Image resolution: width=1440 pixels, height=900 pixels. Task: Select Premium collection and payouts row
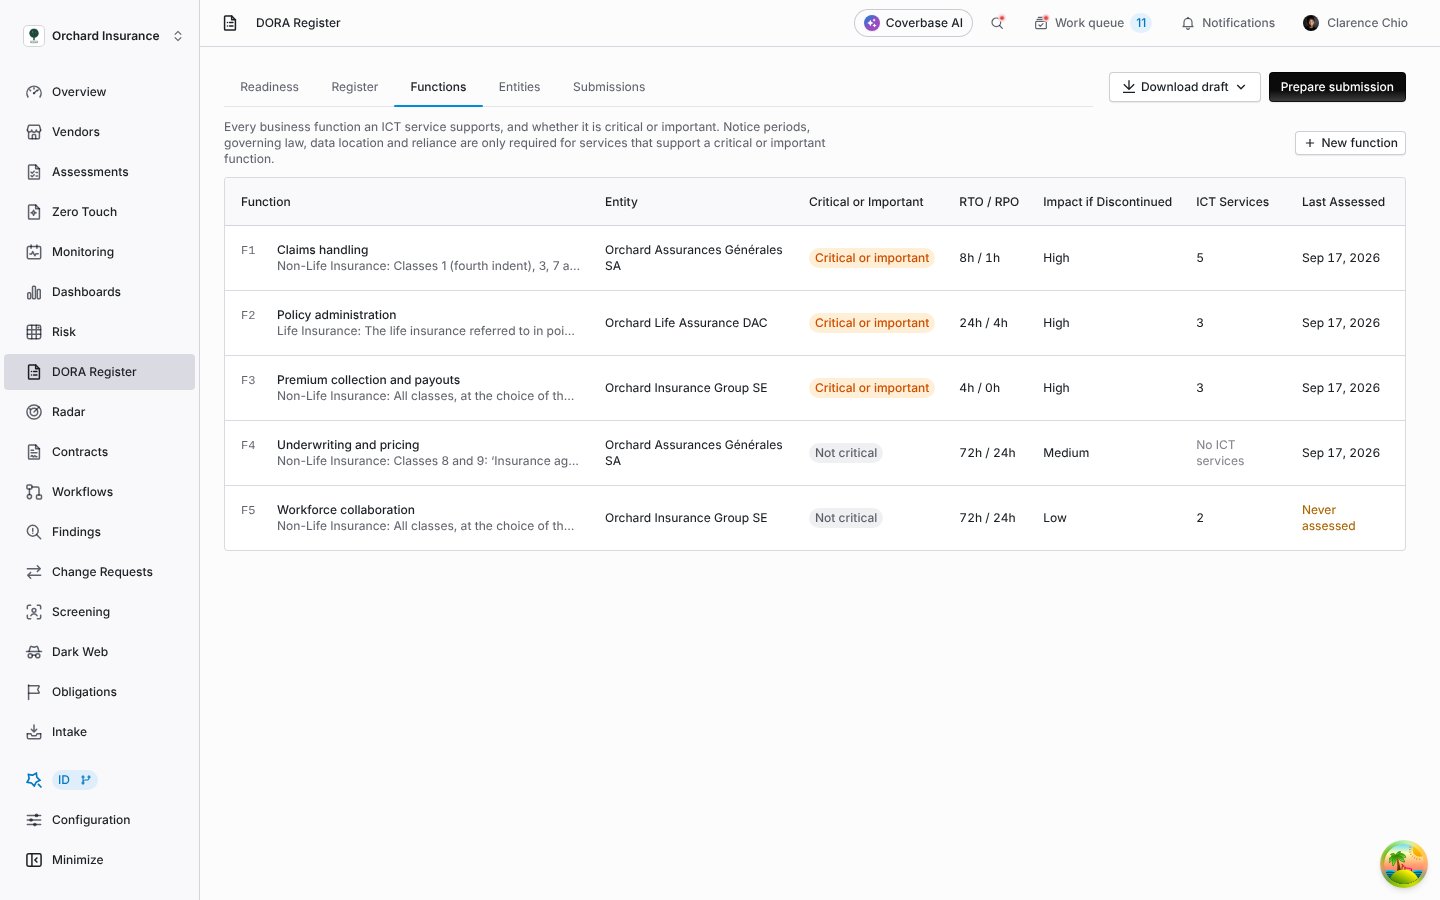tap(815, 388)
